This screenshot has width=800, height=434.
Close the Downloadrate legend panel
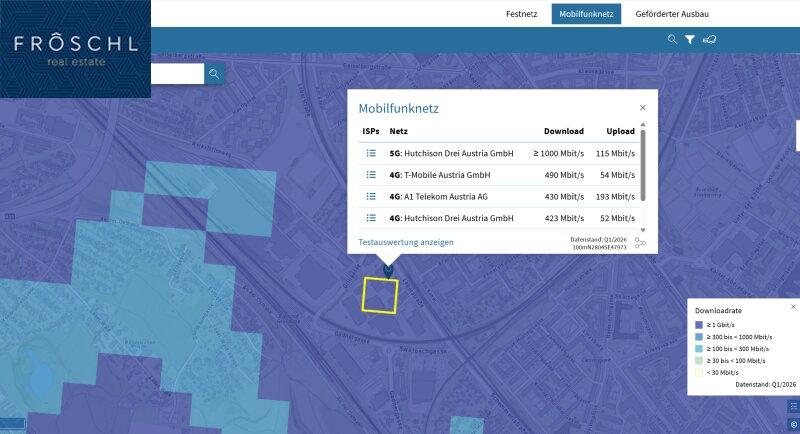pyautogui.click(x=793, y=307)
